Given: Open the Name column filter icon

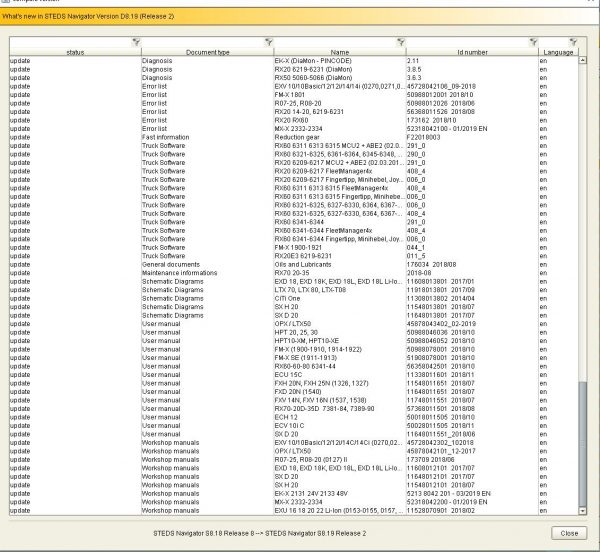Looking at the screenshot, I should click(x=401, y=42).
